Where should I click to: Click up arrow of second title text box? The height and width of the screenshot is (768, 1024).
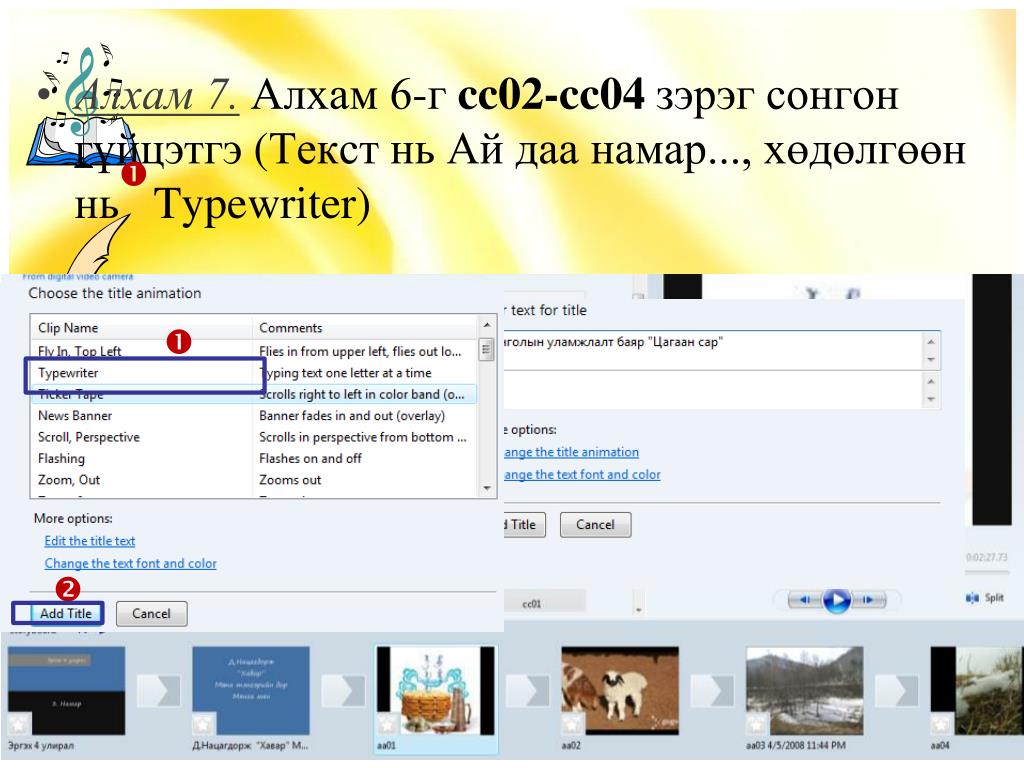click(x=931, y=381)
